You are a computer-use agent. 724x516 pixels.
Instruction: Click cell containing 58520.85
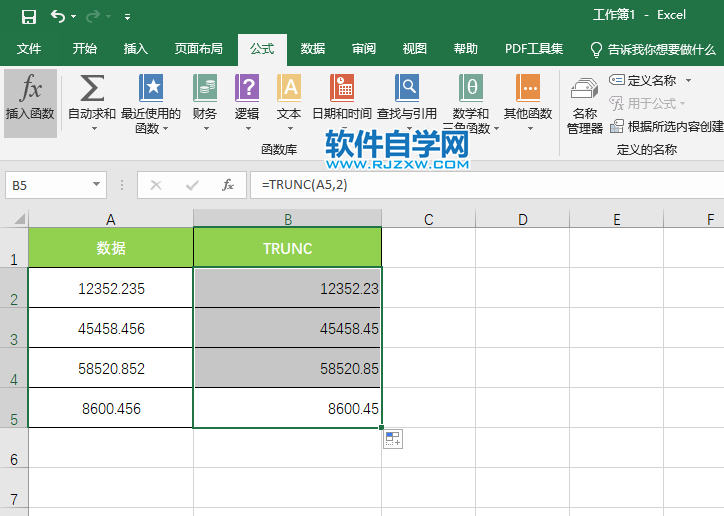point(288,368)
